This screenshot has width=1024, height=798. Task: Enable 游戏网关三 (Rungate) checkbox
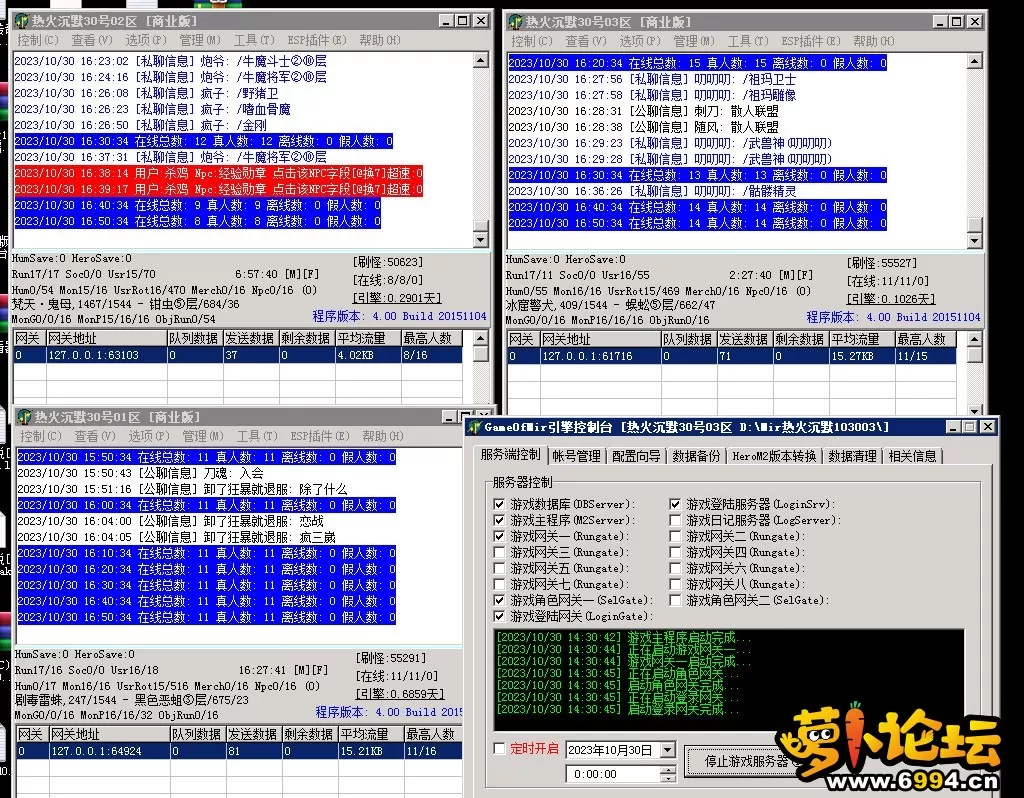pos(500,552)
